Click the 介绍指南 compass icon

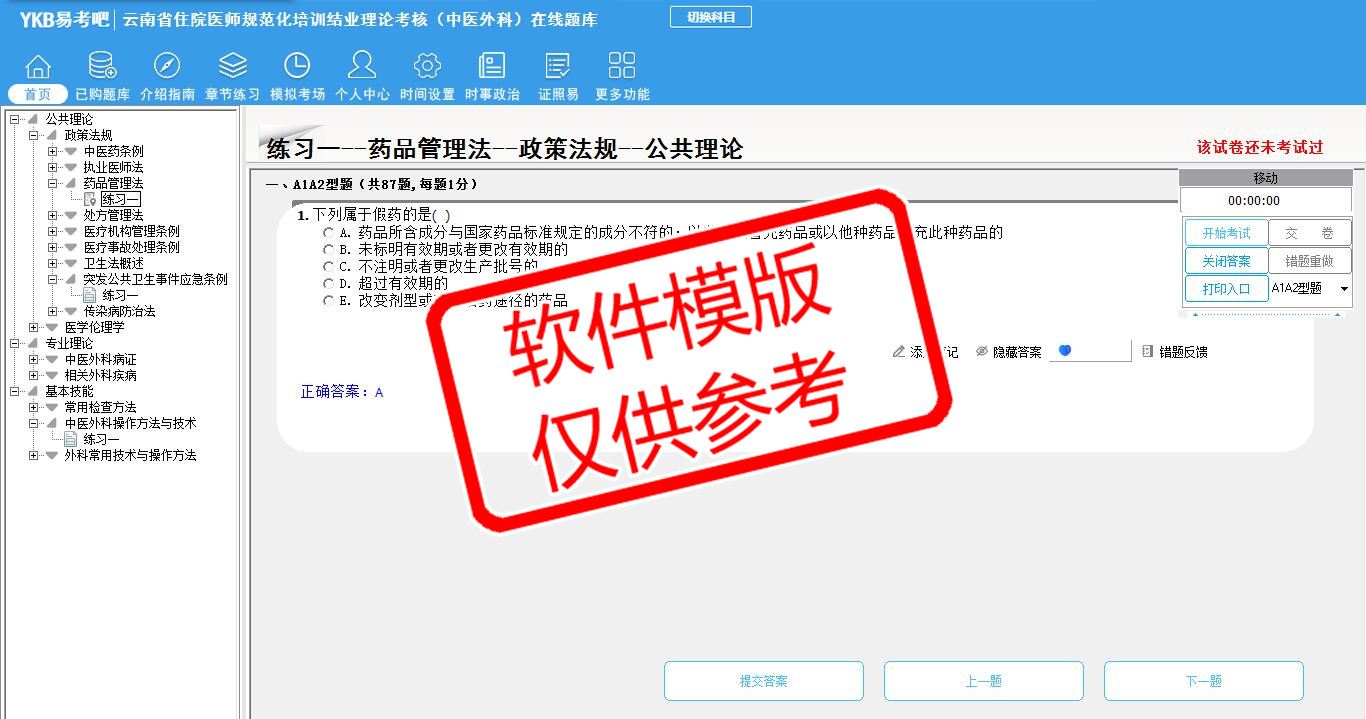coord(167,67)
